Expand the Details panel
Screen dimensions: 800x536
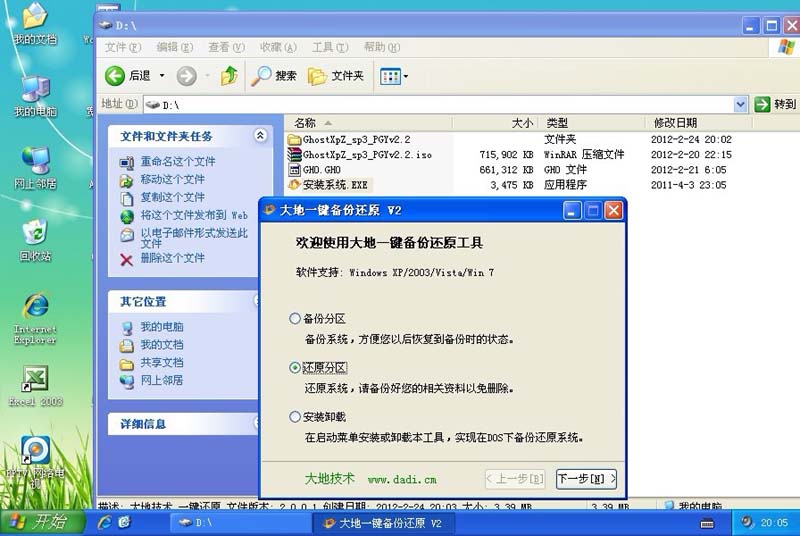(x=257, y=423)
